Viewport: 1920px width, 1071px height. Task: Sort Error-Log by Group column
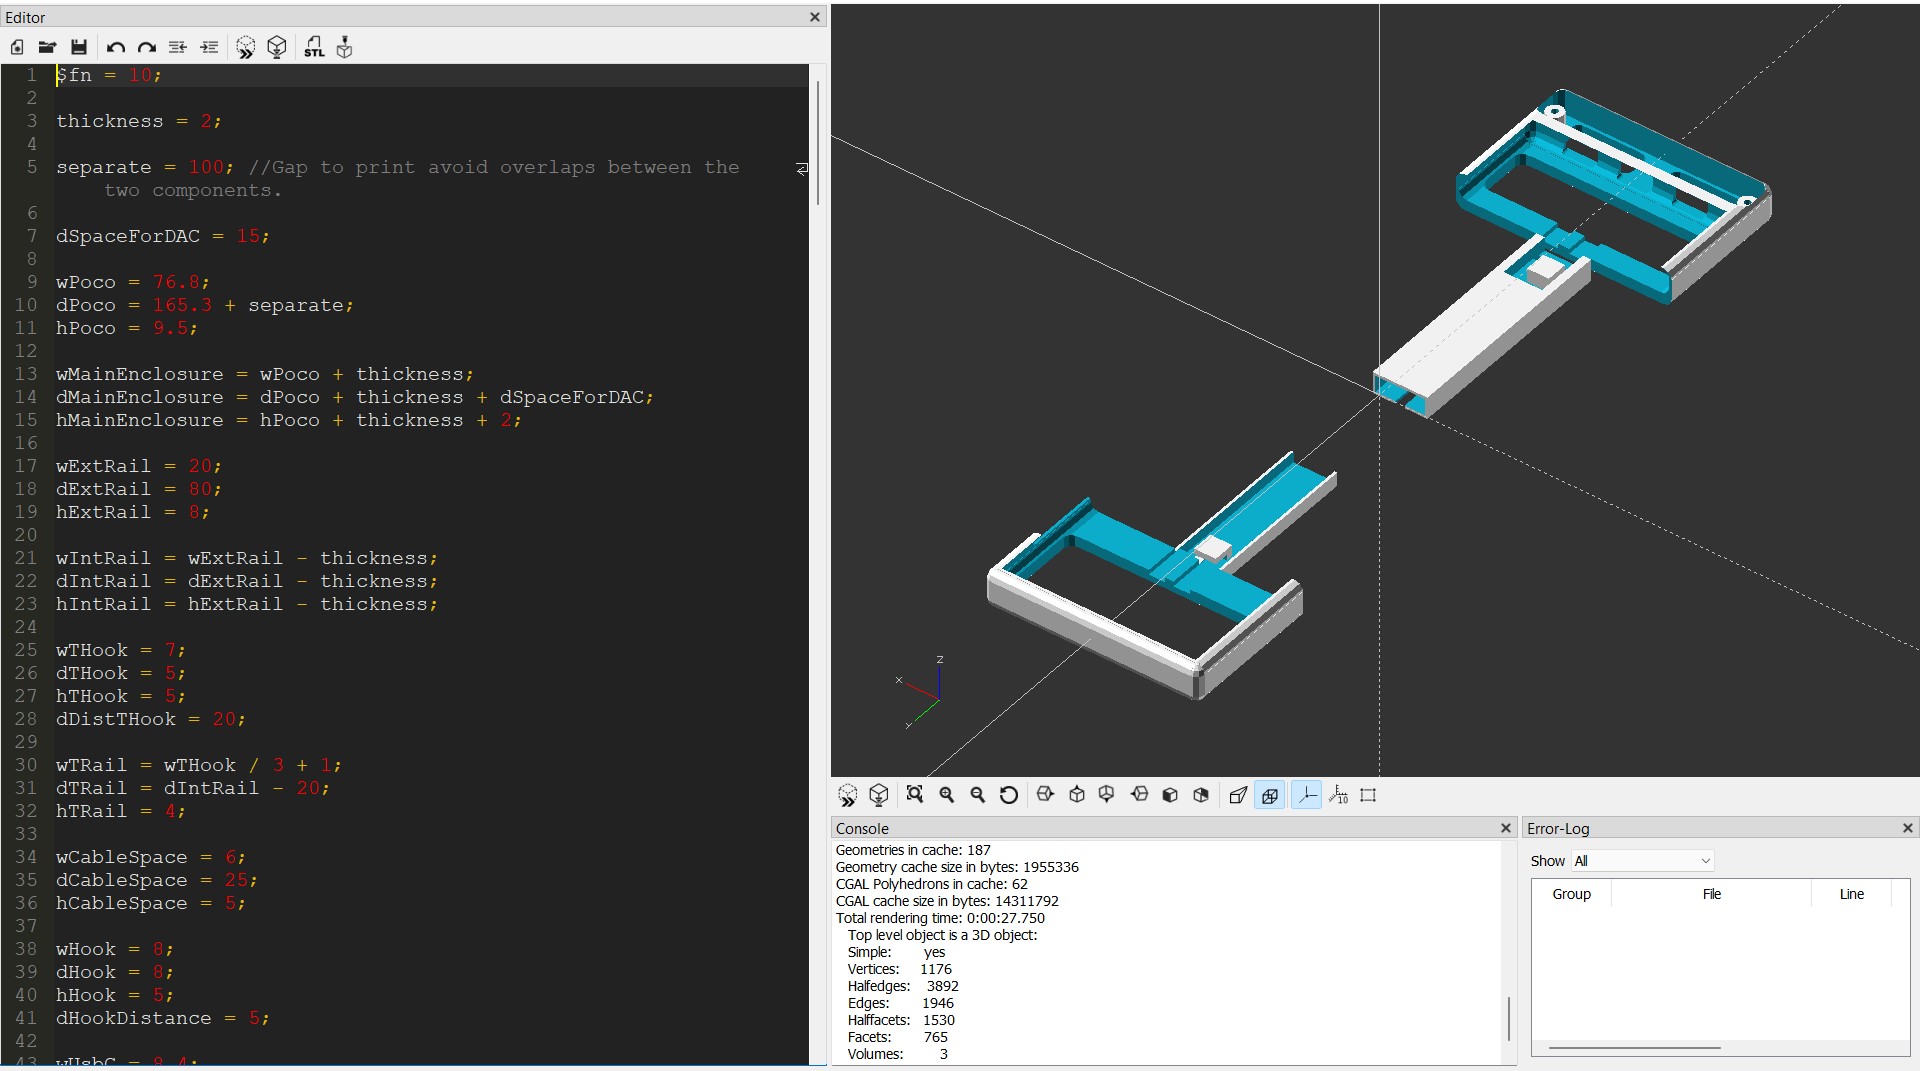point(1571,894)
